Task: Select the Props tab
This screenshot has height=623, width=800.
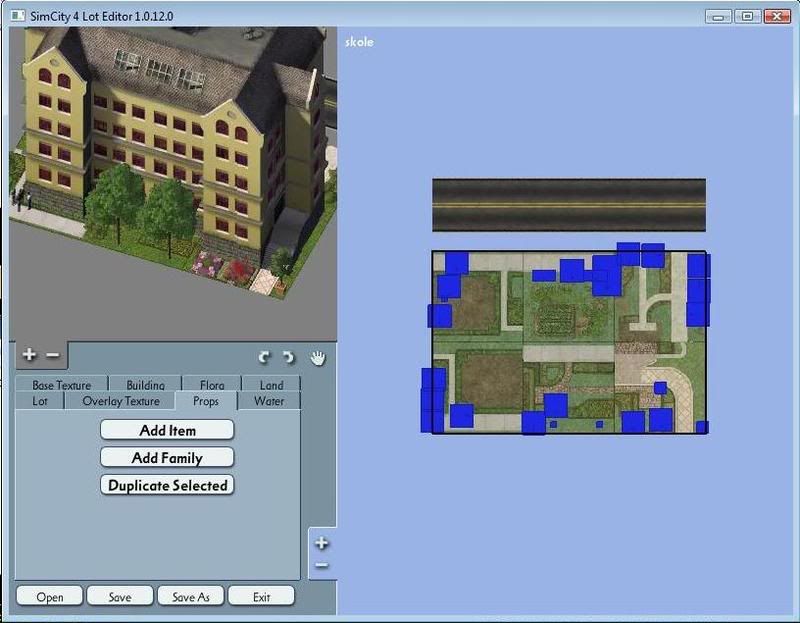Action: coord(206,401)
